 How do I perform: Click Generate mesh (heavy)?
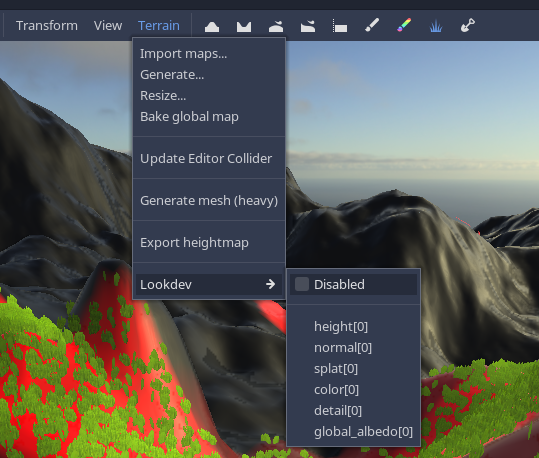coord(209,200)
